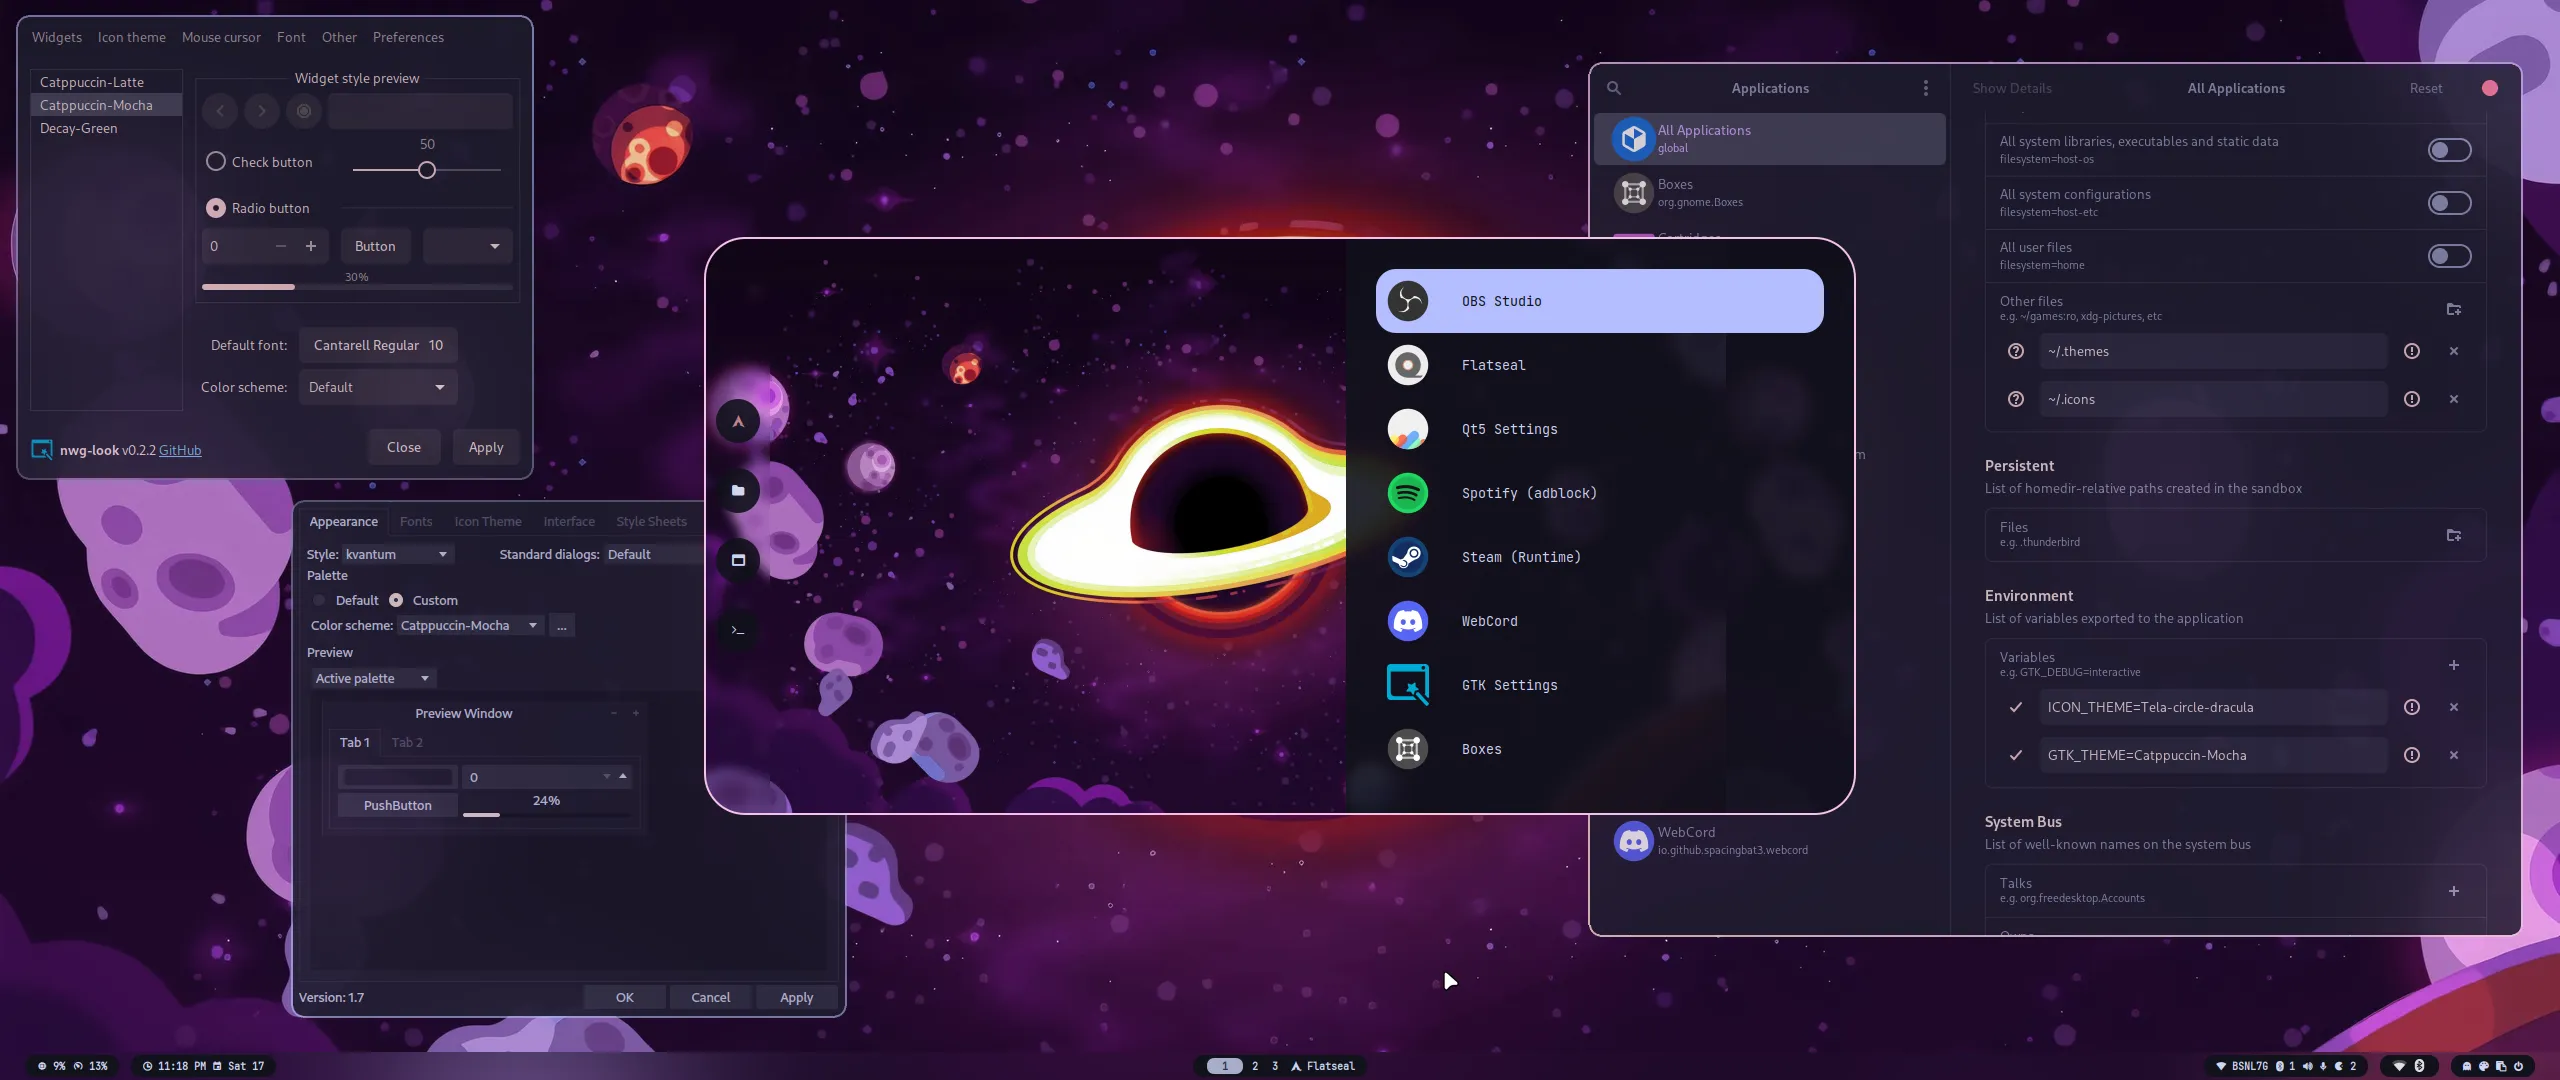Toggle All user files permission switch
Viewport: 2560px width, 1080px height.
[2448, 256]
